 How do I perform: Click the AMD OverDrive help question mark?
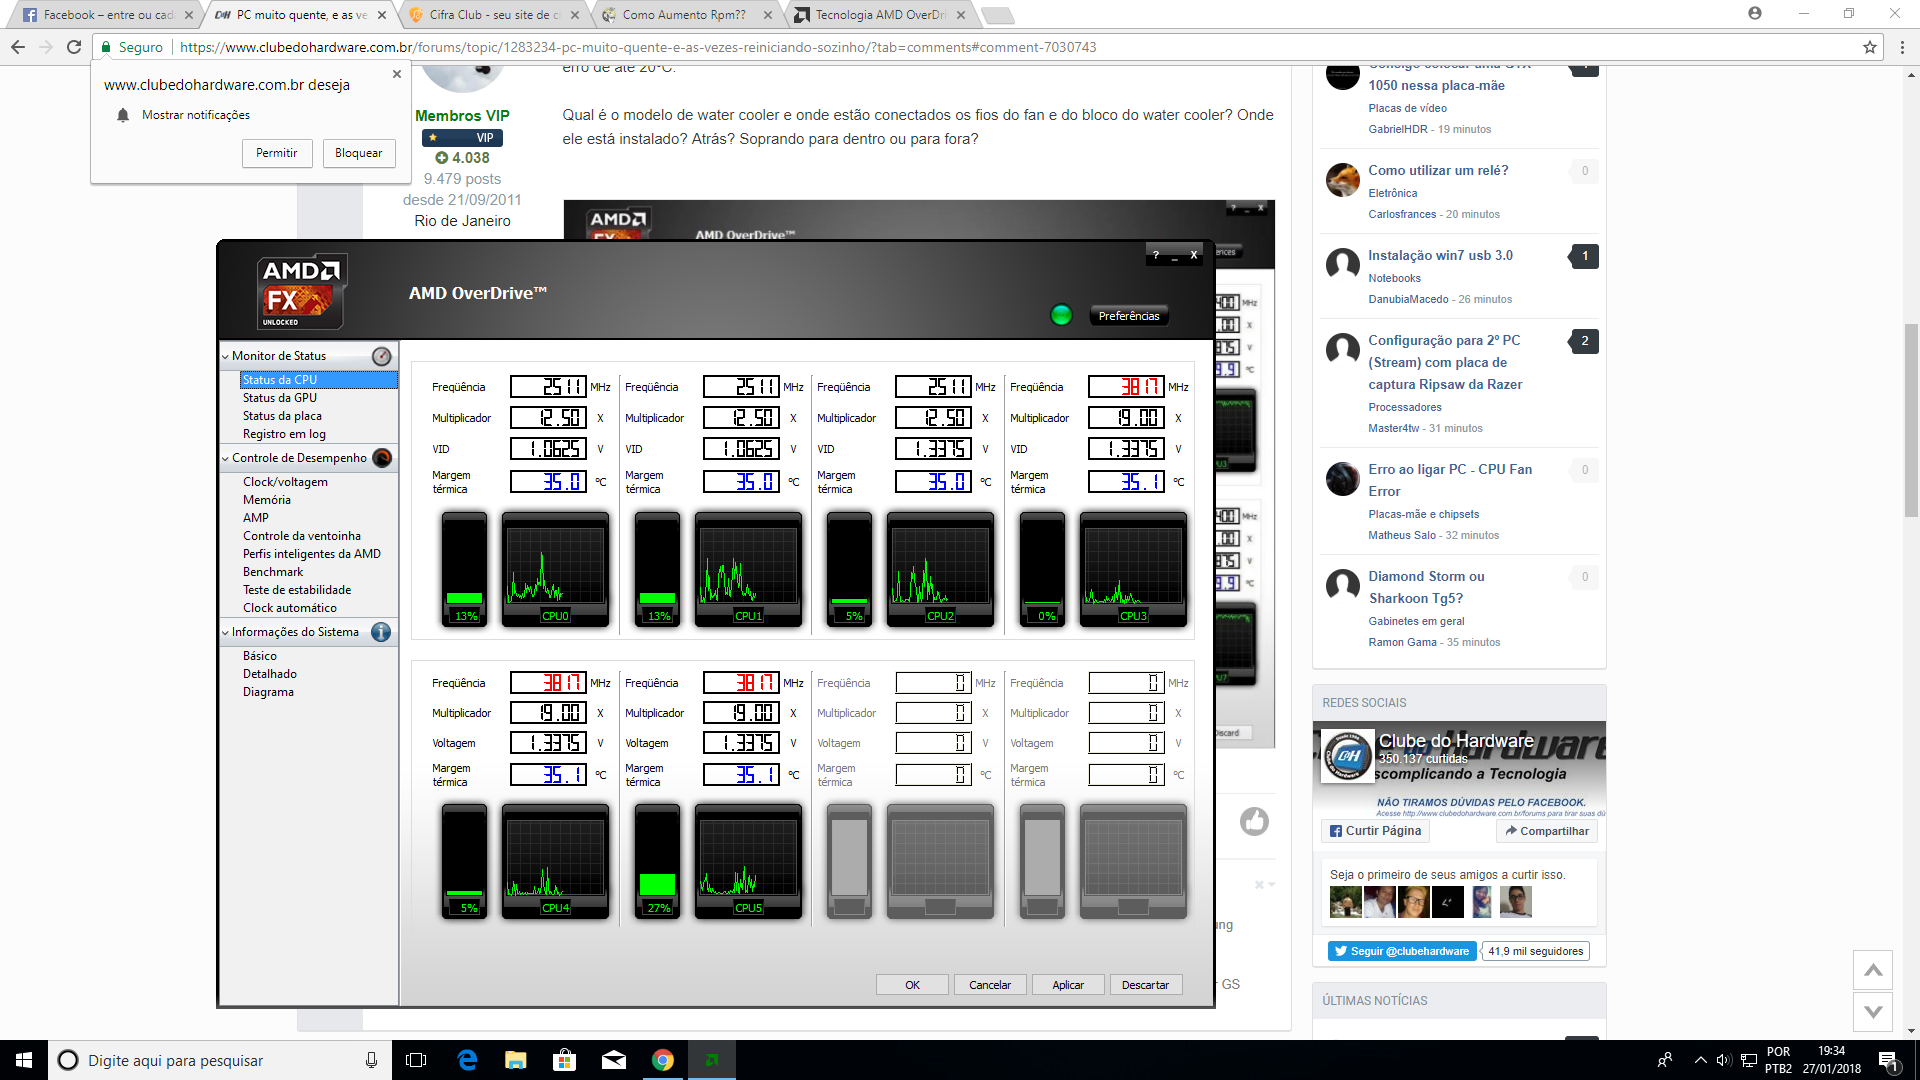click(1156, 255)
